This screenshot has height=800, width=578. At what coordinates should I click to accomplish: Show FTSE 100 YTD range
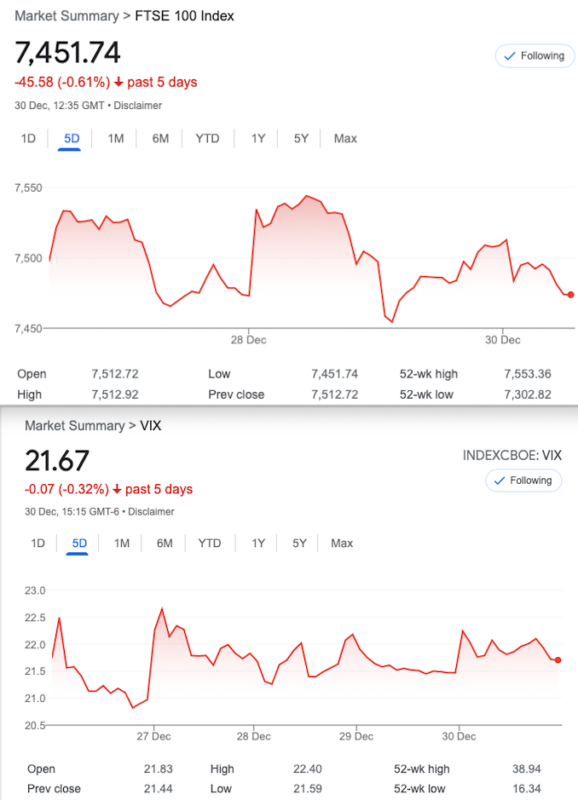[207, 139]
